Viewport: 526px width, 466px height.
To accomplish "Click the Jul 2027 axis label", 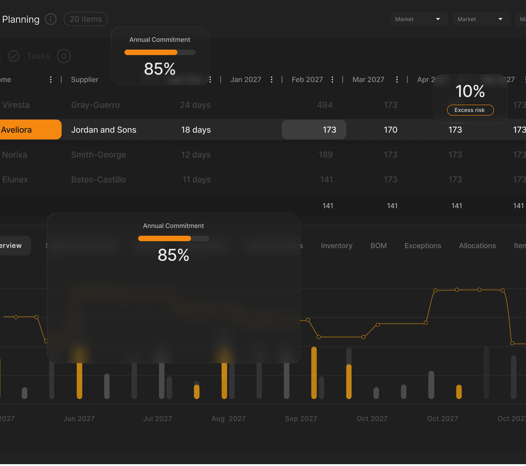I will click(x=157, y=418).
